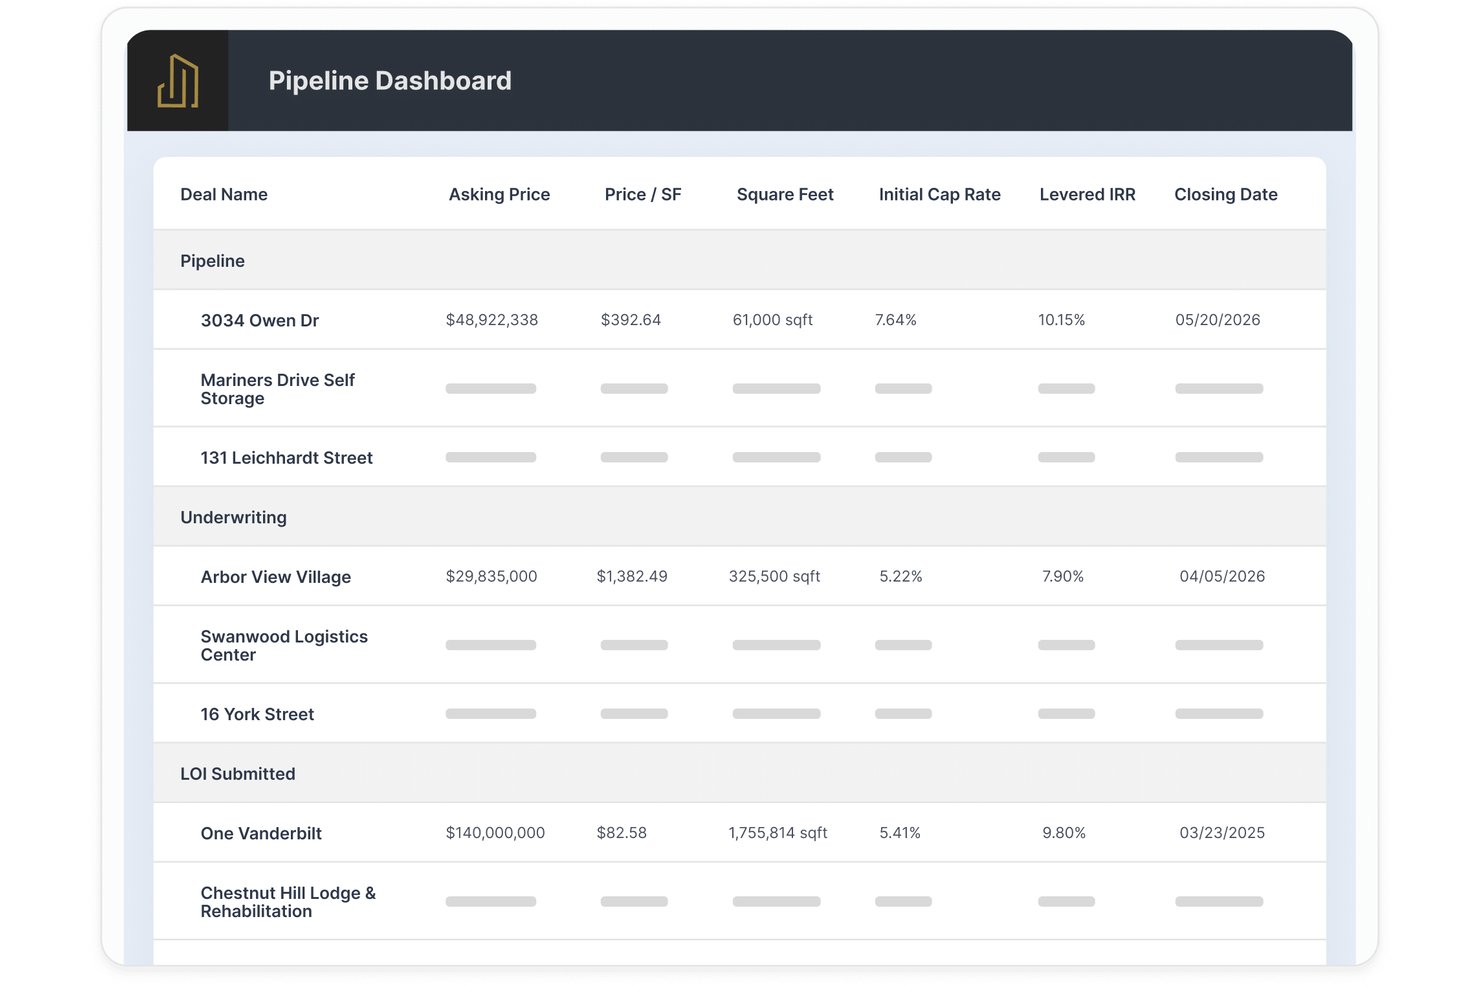Open the 16 York Street deal

257,714
